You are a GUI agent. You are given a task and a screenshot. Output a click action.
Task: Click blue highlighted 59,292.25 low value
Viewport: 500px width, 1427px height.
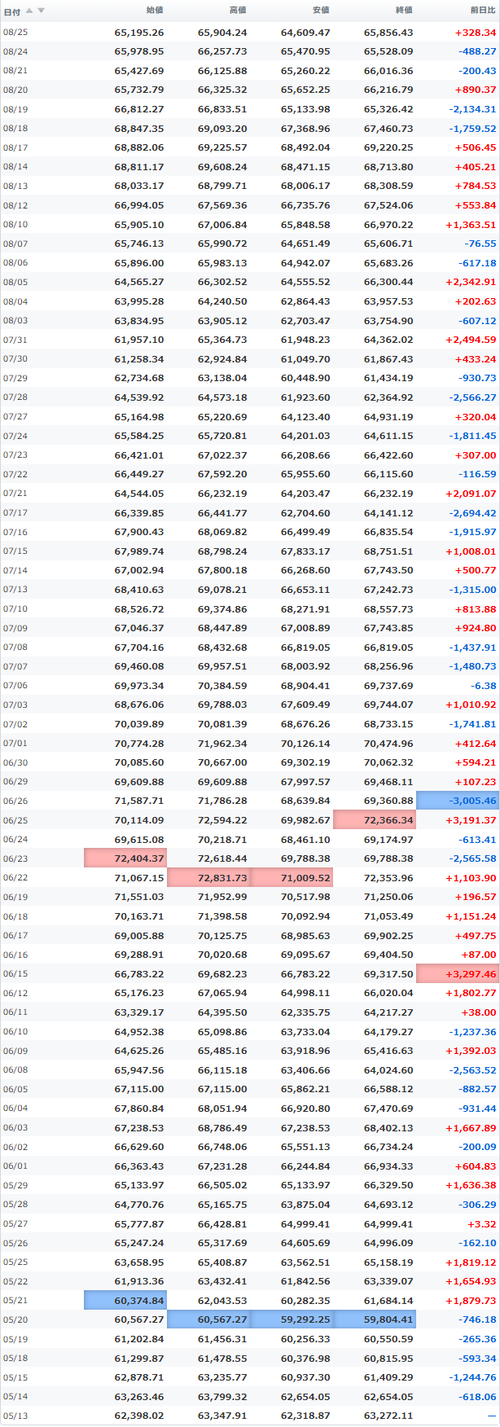[x=291, y=1318]
